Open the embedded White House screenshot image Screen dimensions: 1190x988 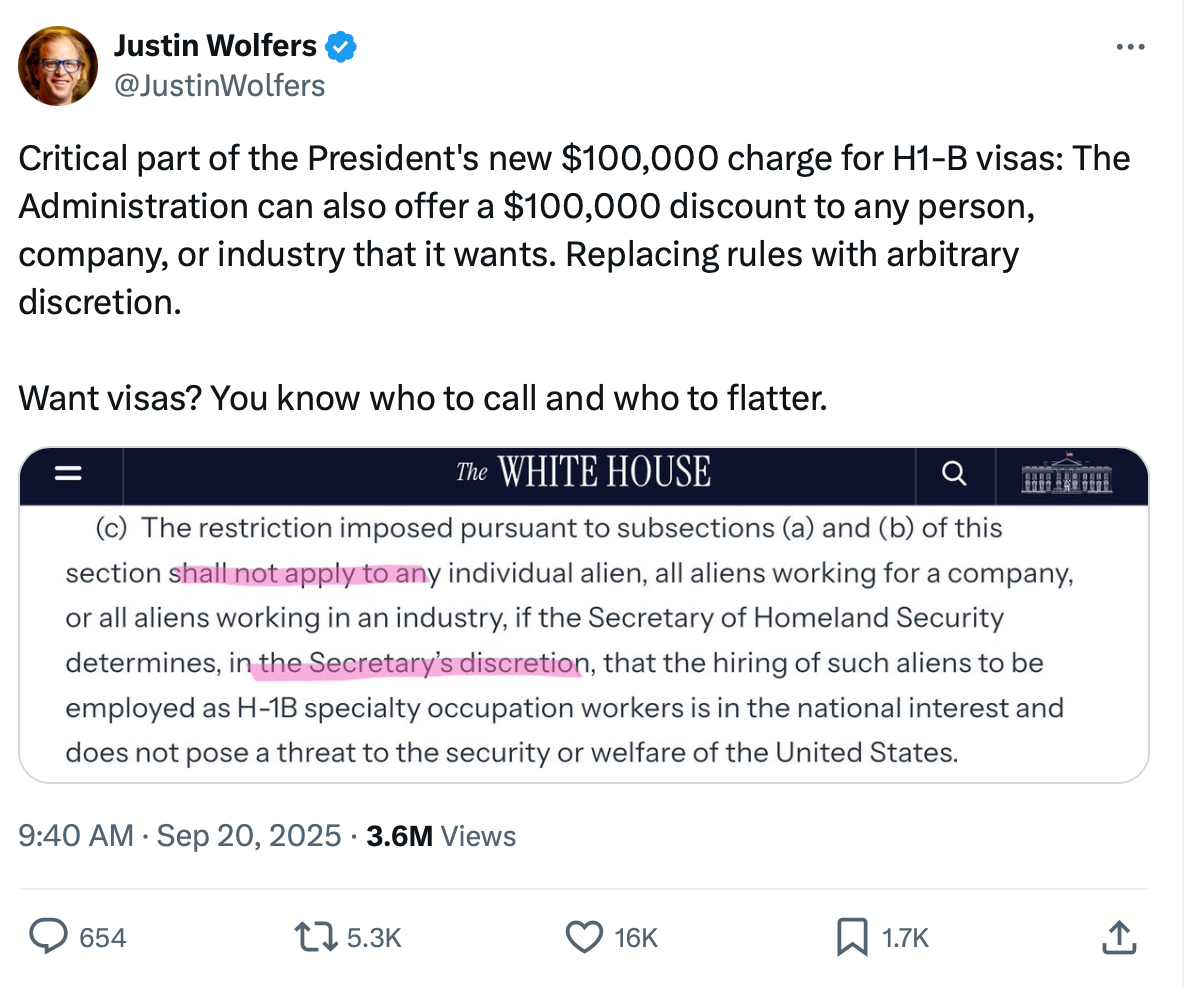pos(584,640)
